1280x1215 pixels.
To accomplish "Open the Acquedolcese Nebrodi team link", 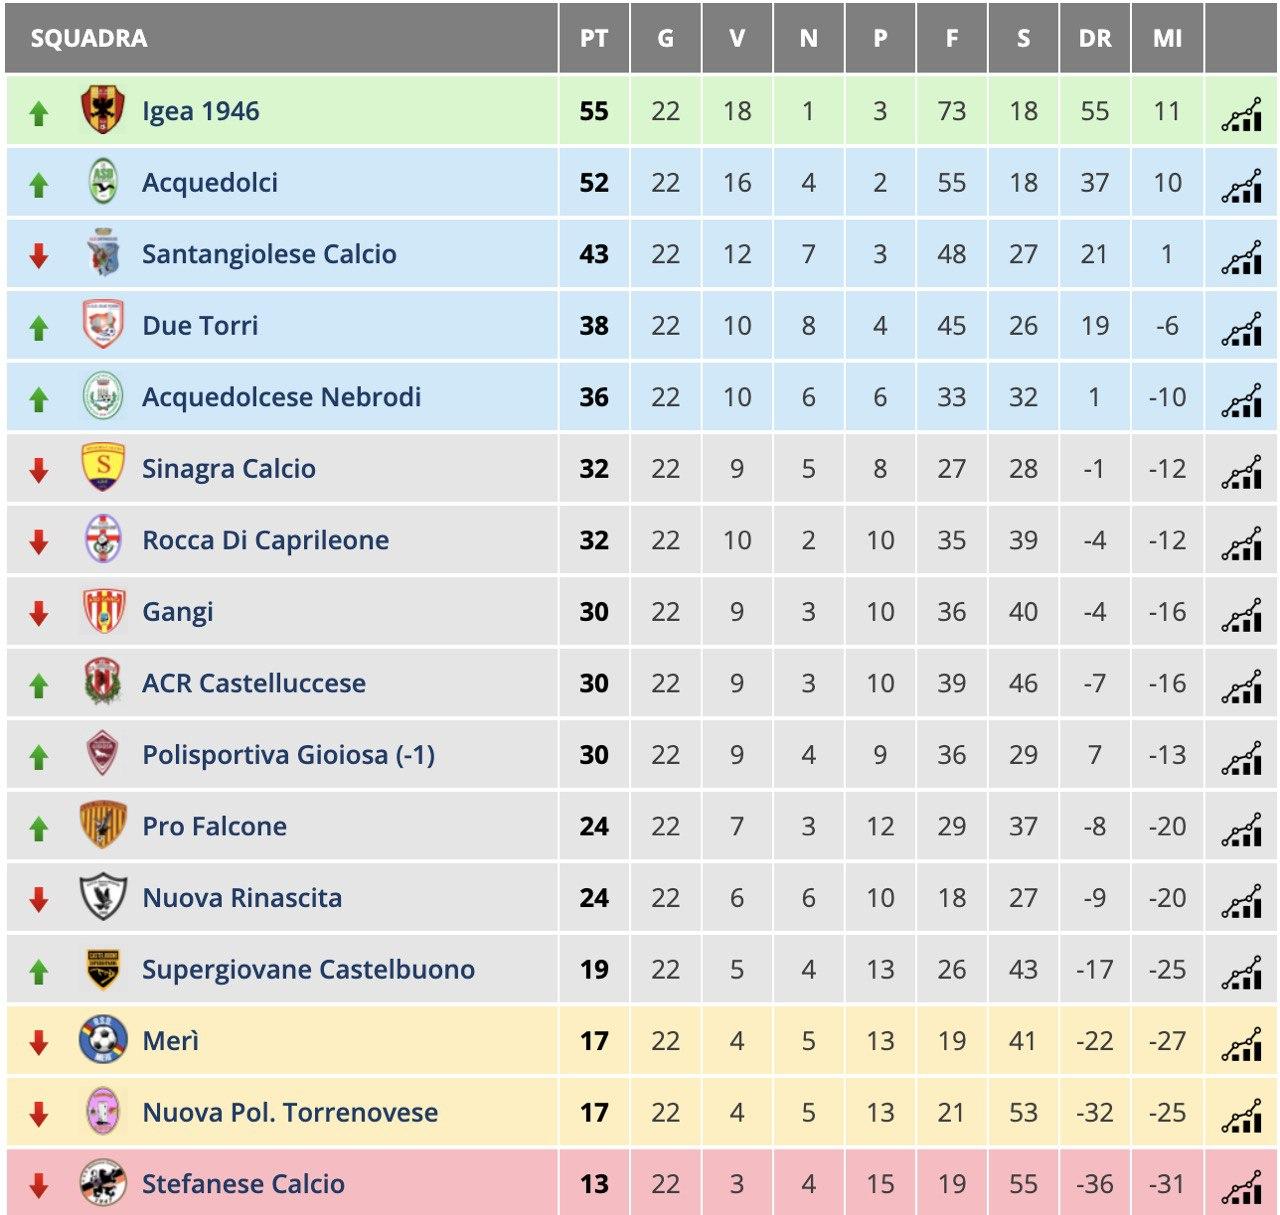I will (x=281, y=397).
